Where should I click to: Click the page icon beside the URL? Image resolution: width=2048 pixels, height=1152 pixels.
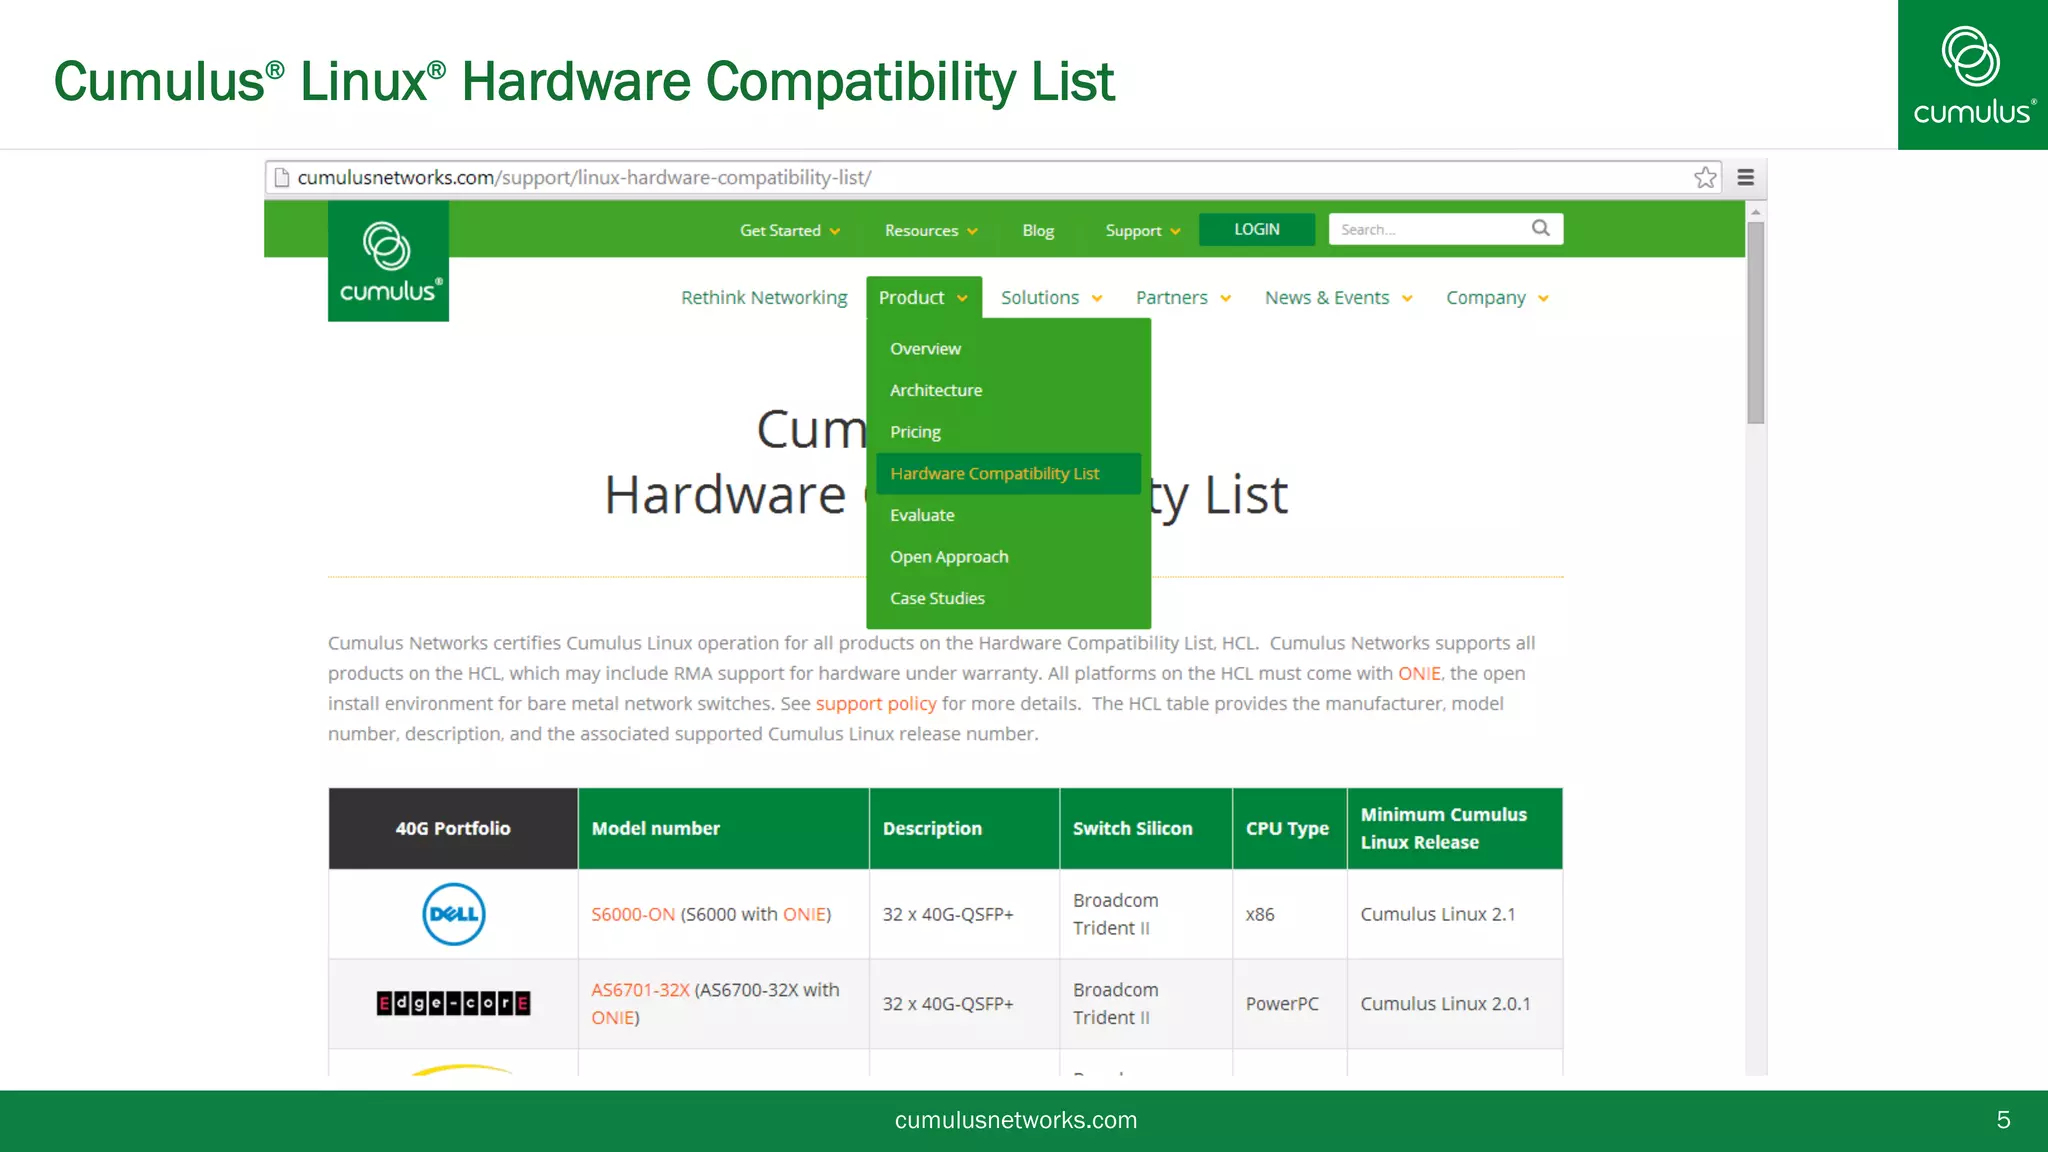click(x=282, y=177)
